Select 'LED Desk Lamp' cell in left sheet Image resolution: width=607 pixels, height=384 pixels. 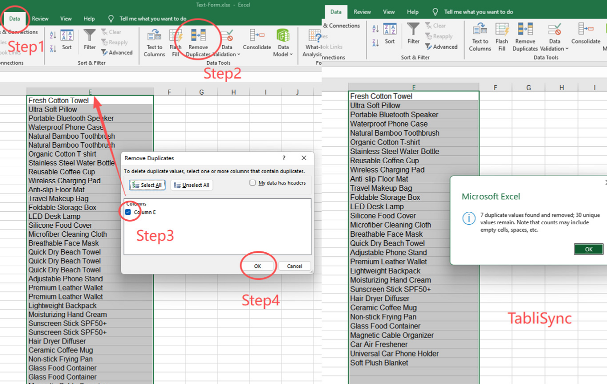click(90, 216)
